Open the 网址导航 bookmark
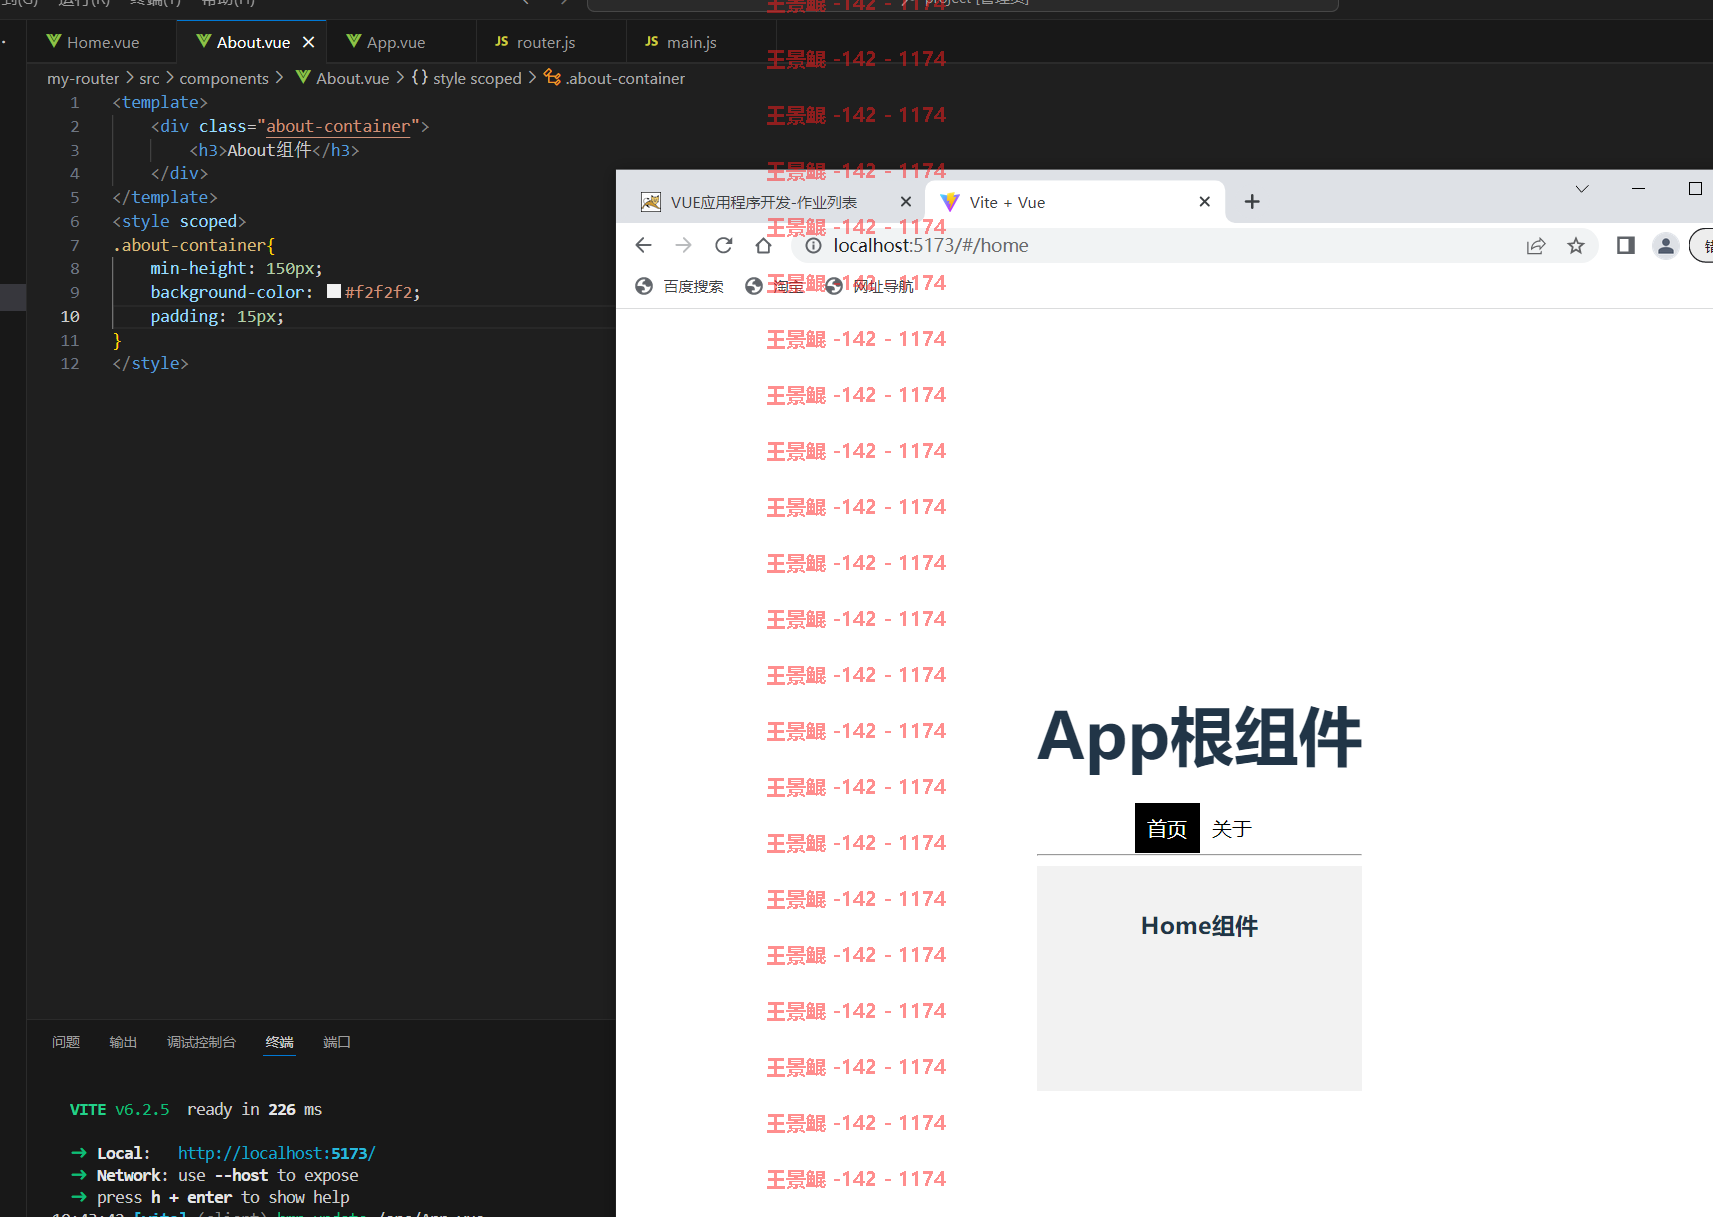Screen dimensions: 1713x1217 [x=869, y=286]
